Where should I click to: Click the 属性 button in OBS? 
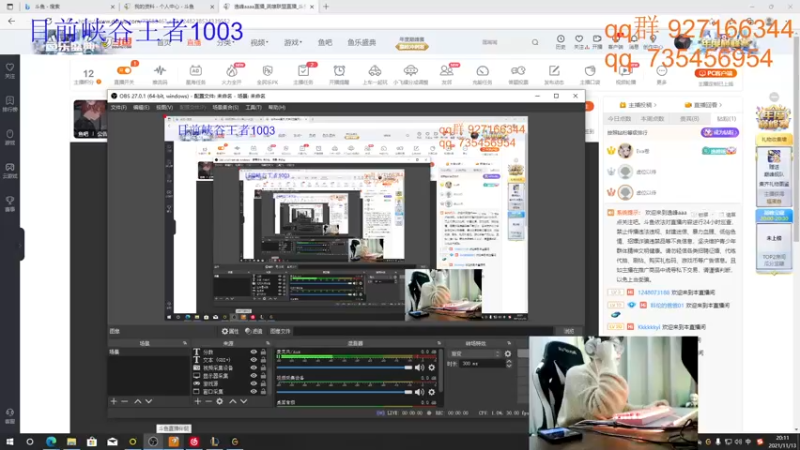pos(230,331)
